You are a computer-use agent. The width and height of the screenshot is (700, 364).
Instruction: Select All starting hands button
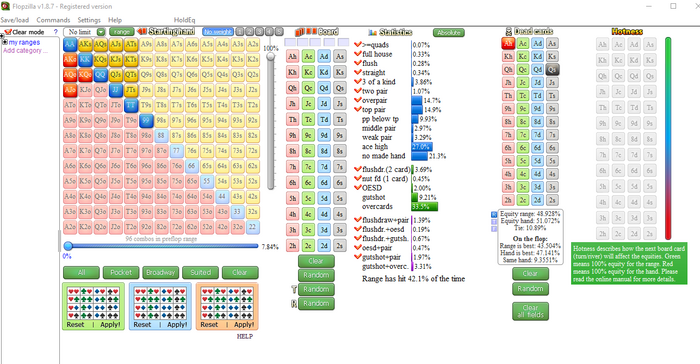pos(81,272)
